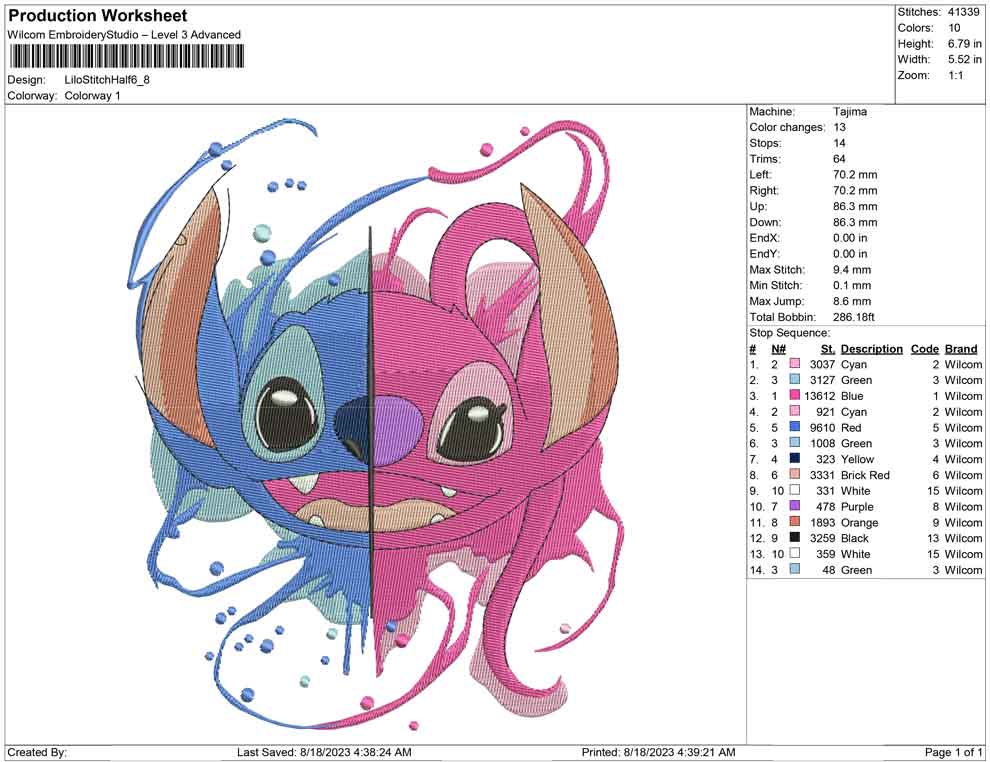Click the Stops value 14

839,143
